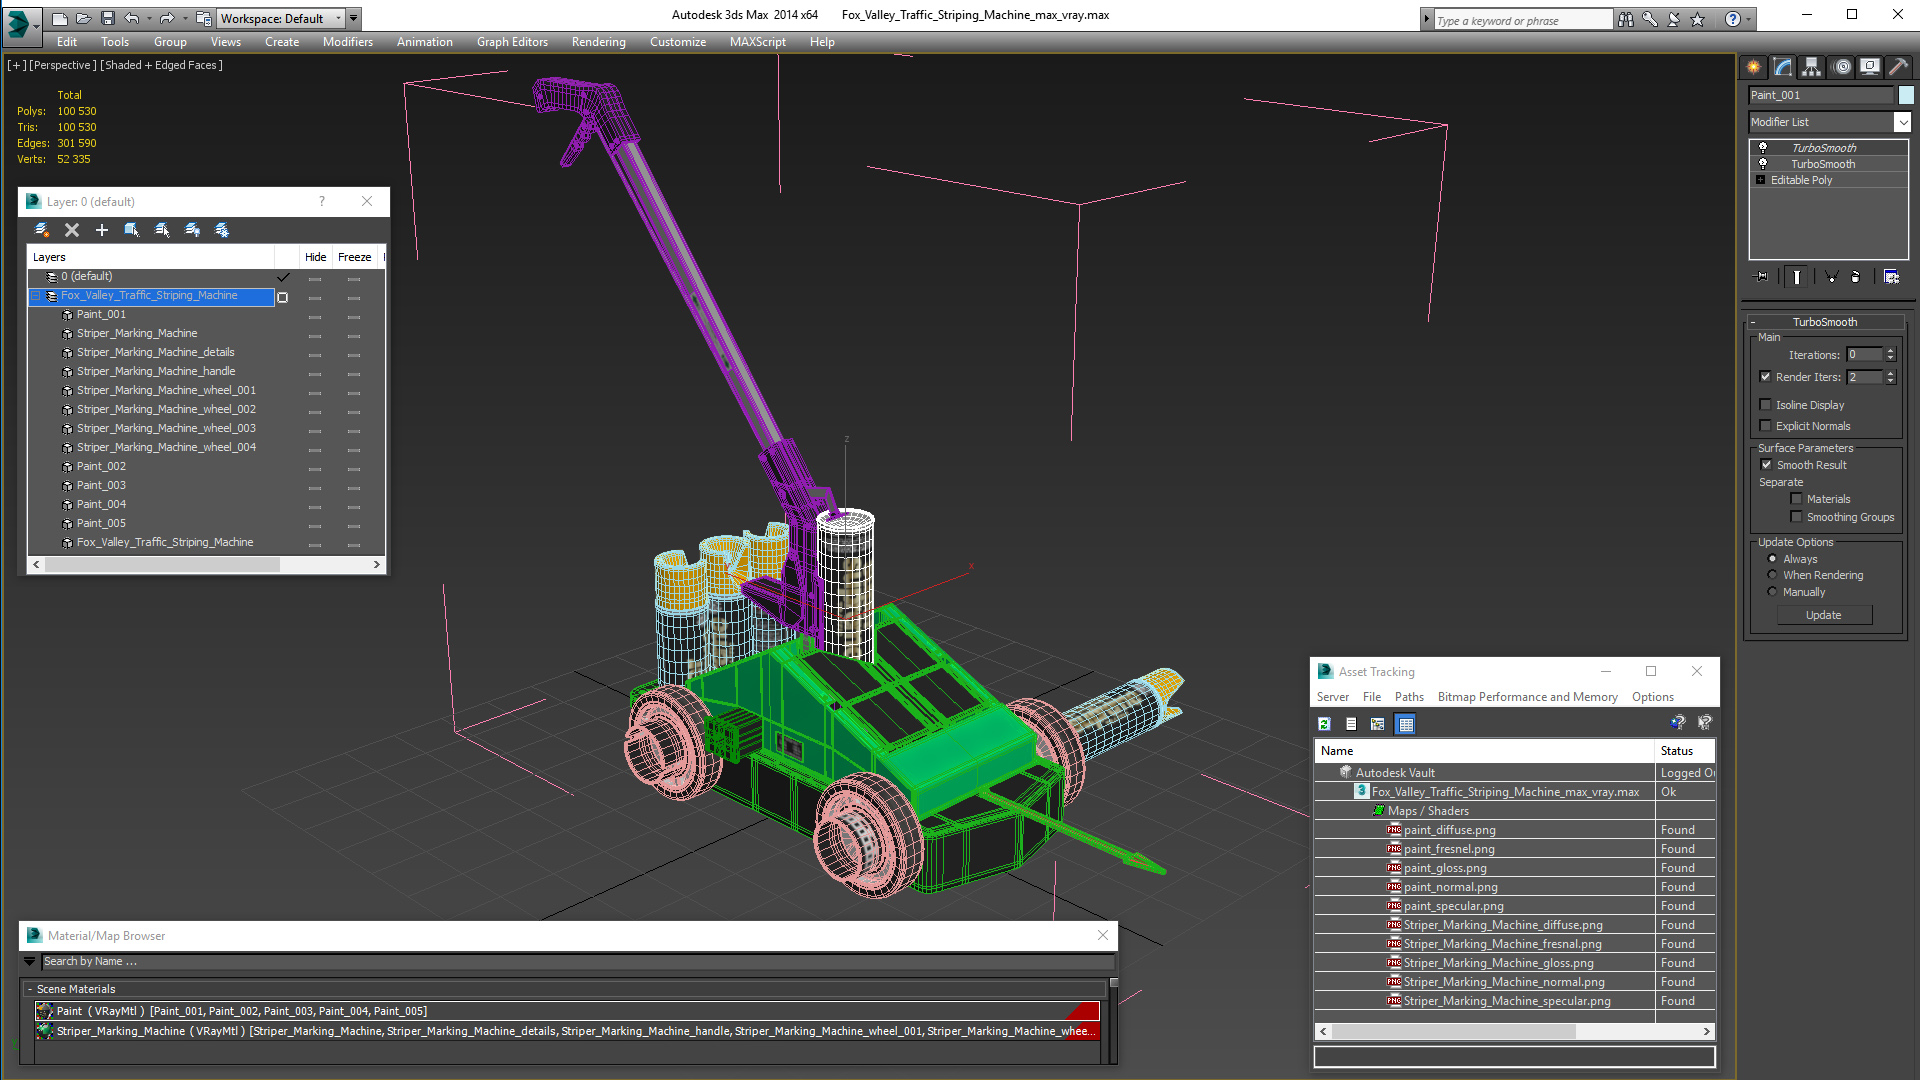The image size is (1920, 1080).
Task: Open the Modify command panel tab
Action: [x=1783, y=67]
